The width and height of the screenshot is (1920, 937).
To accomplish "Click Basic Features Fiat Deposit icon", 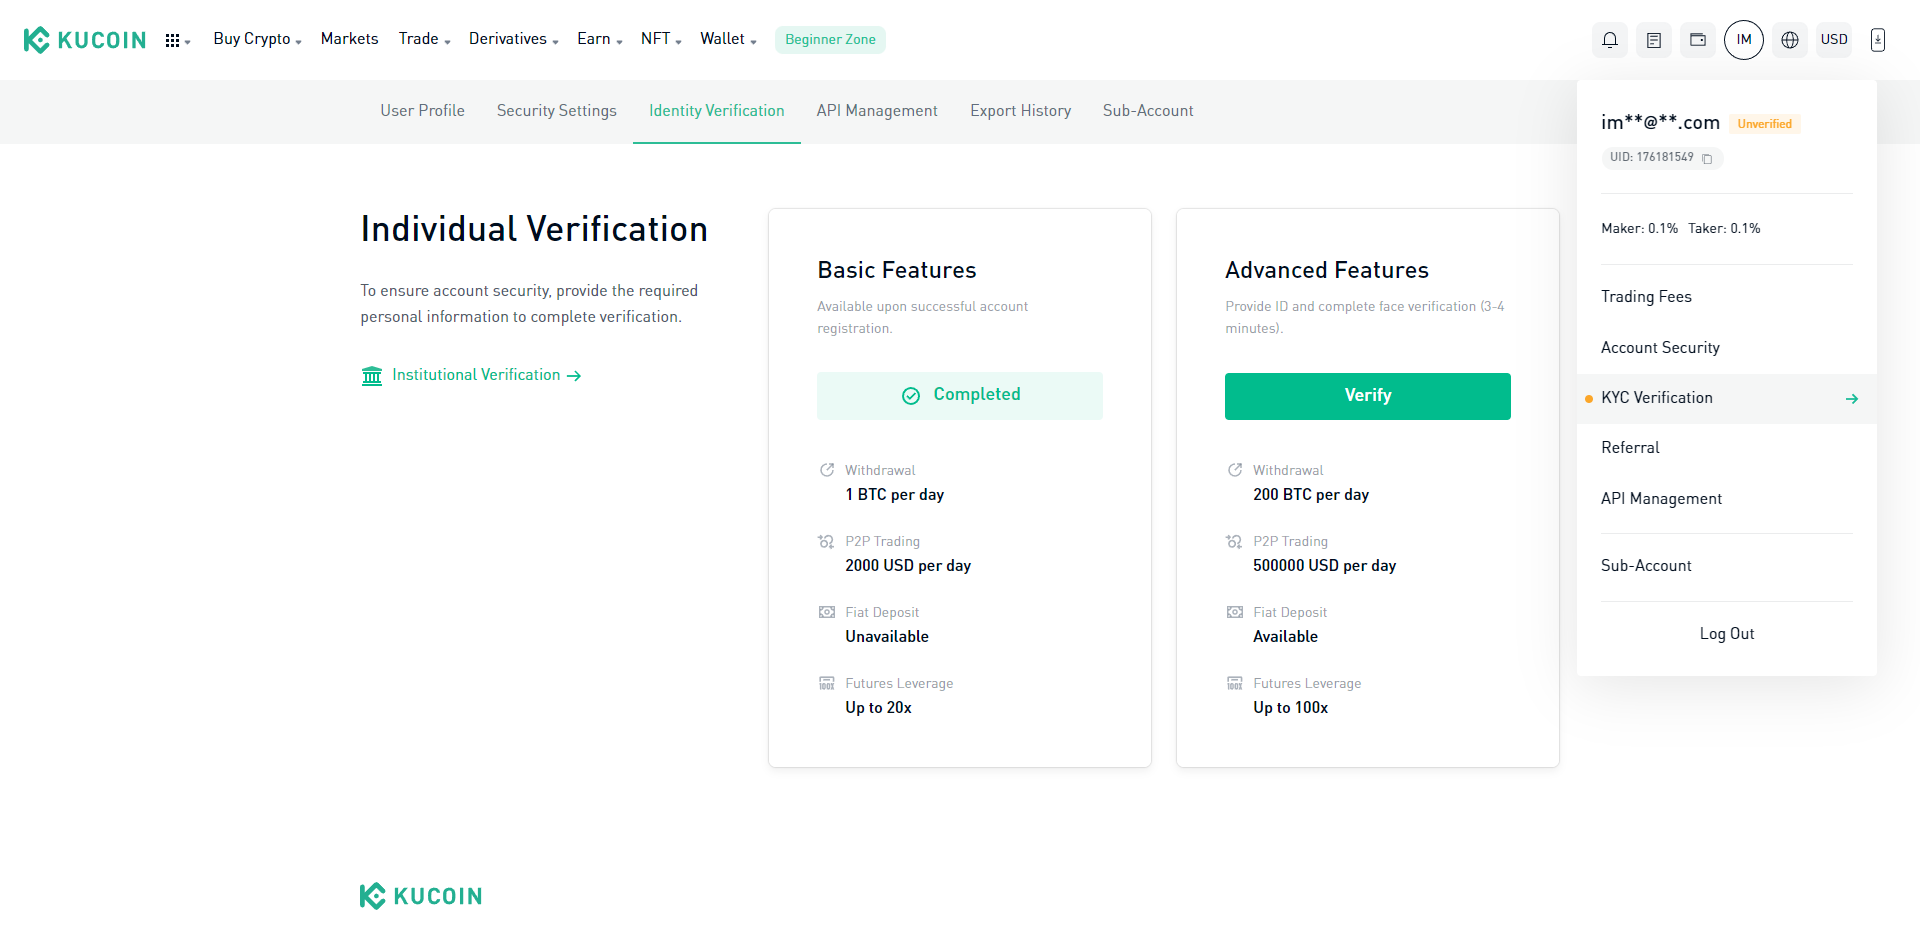I will pos(827,612).
